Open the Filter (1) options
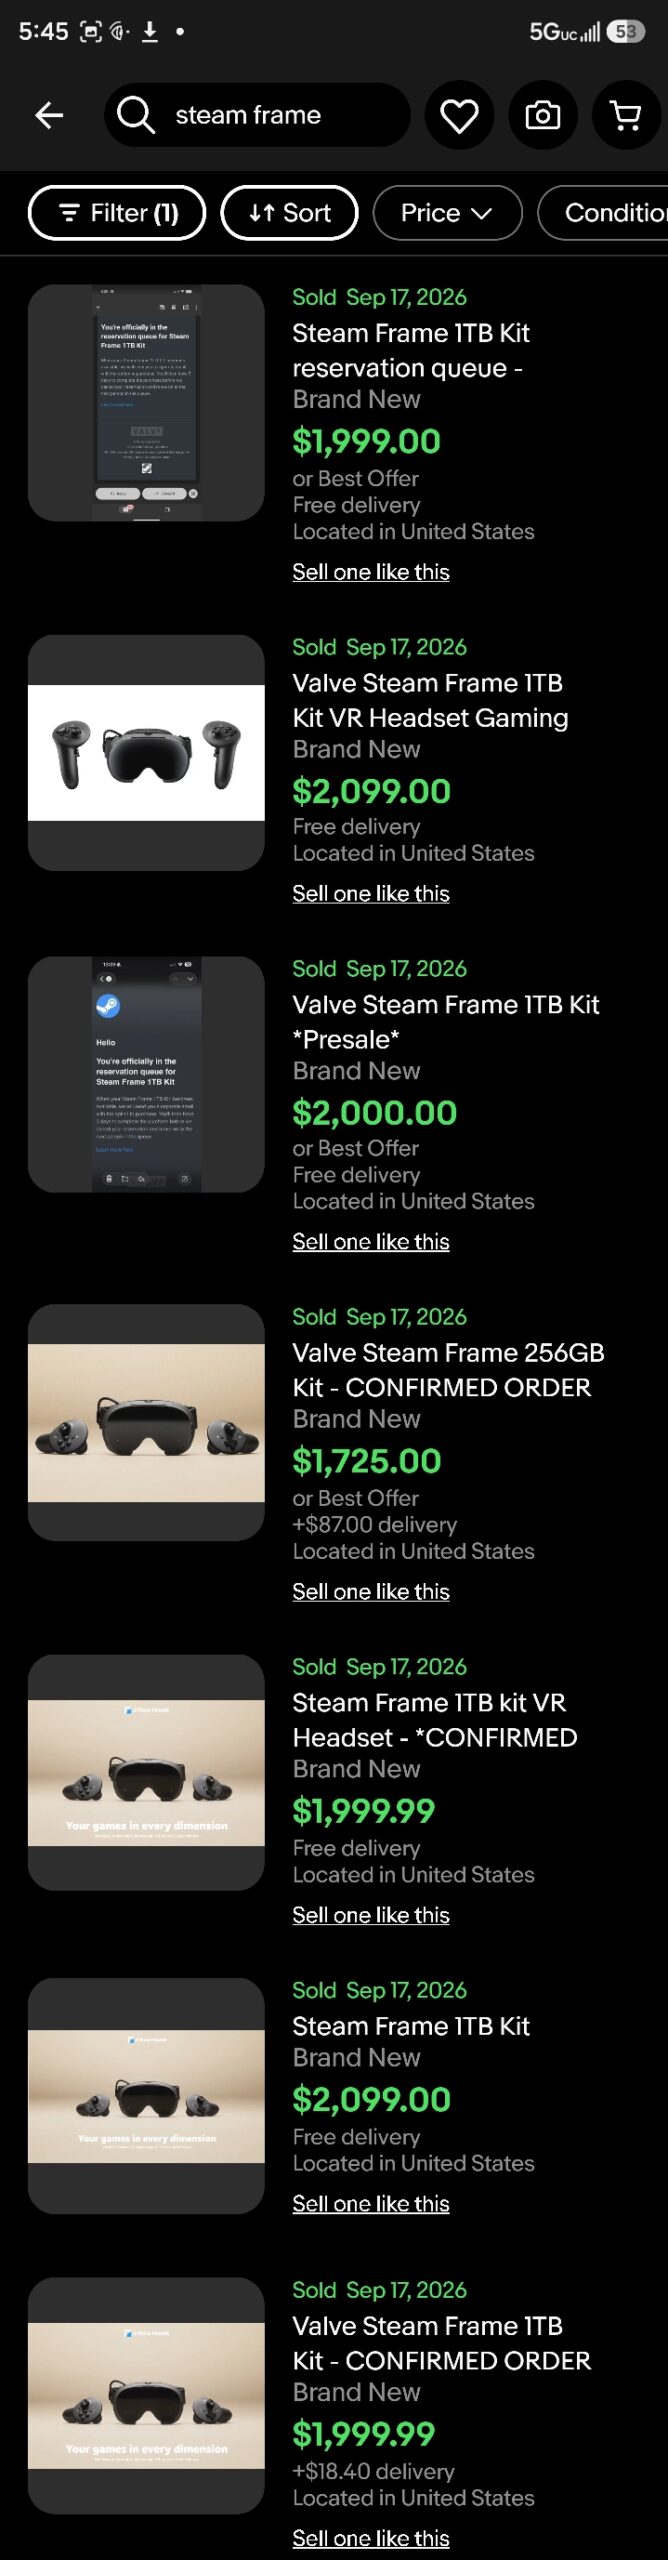The height and width of the screenshot is (2560, 668). click(117, 213)
